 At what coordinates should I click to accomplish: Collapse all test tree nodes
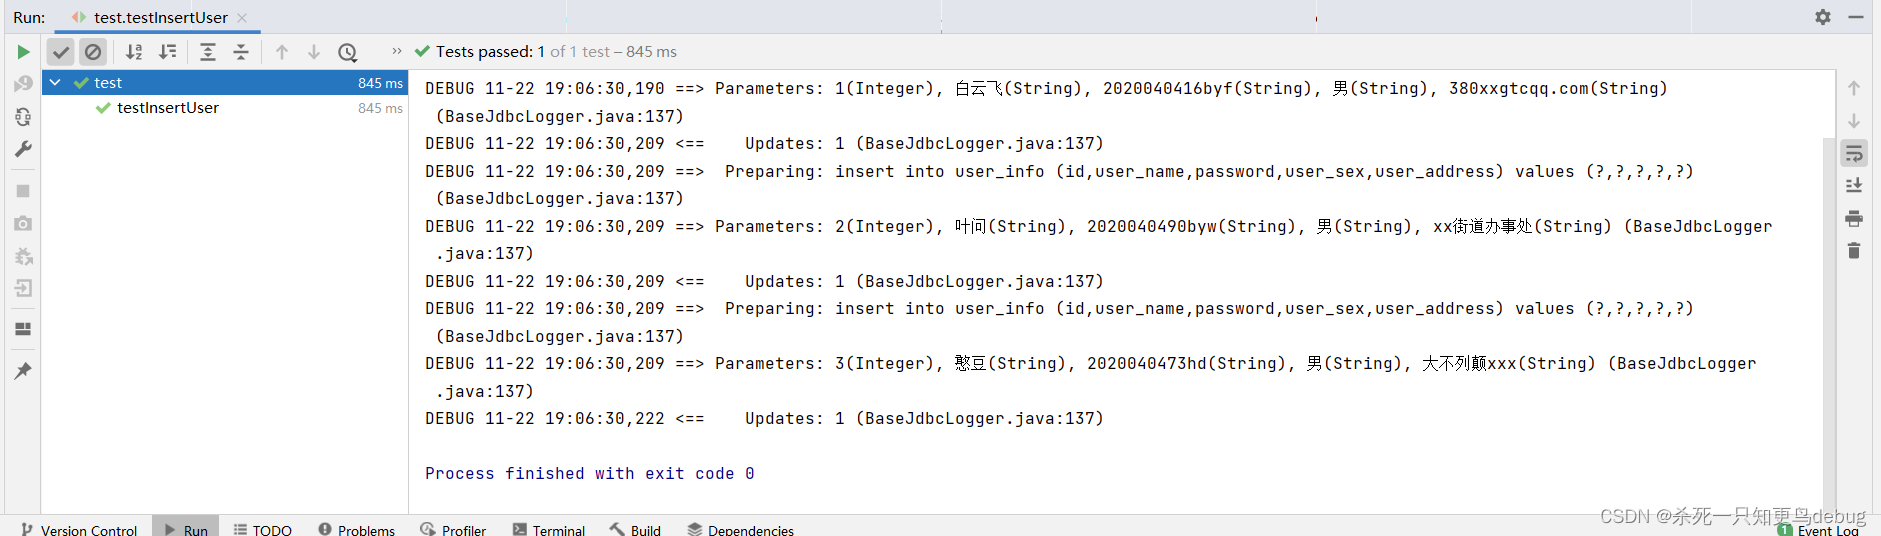tap(241, 52)
